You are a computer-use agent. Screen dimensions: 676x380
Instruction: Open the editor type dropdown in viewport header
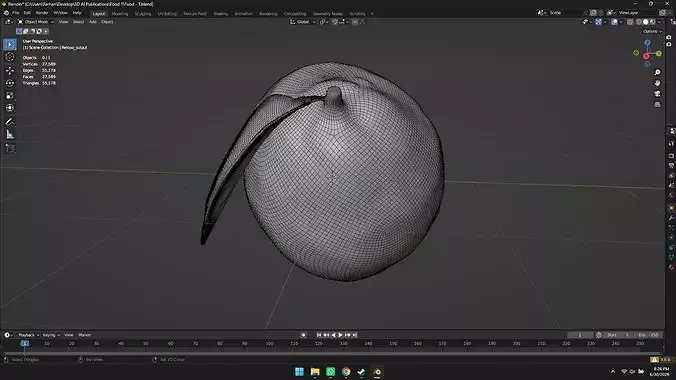click(8, 22)
